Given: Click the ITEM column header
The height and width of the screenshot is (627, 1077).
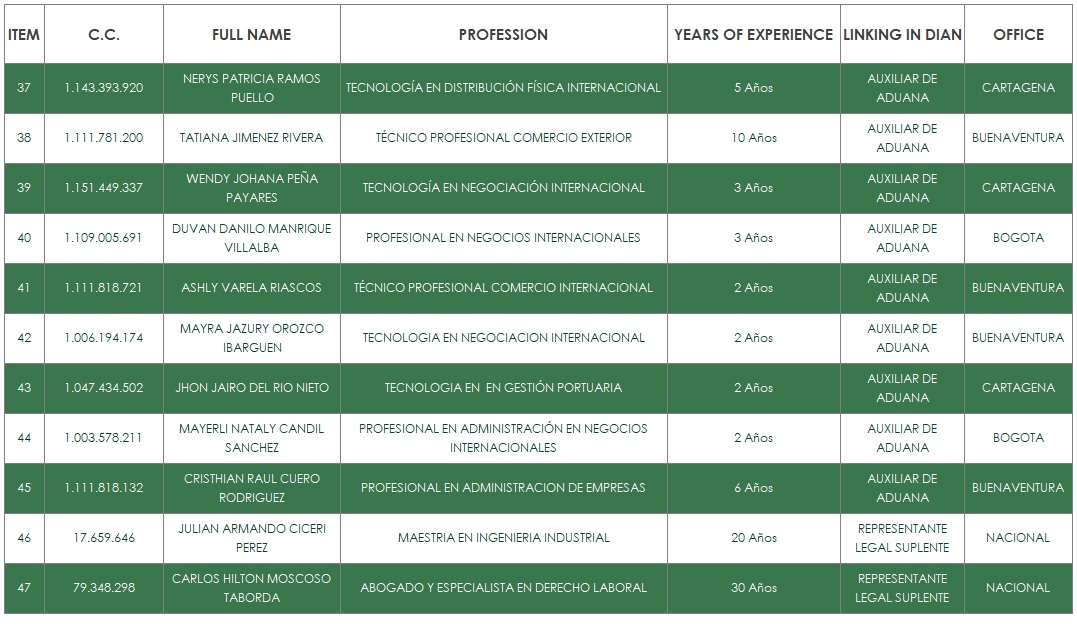Looking at the screenshot, I should point(24,34).
